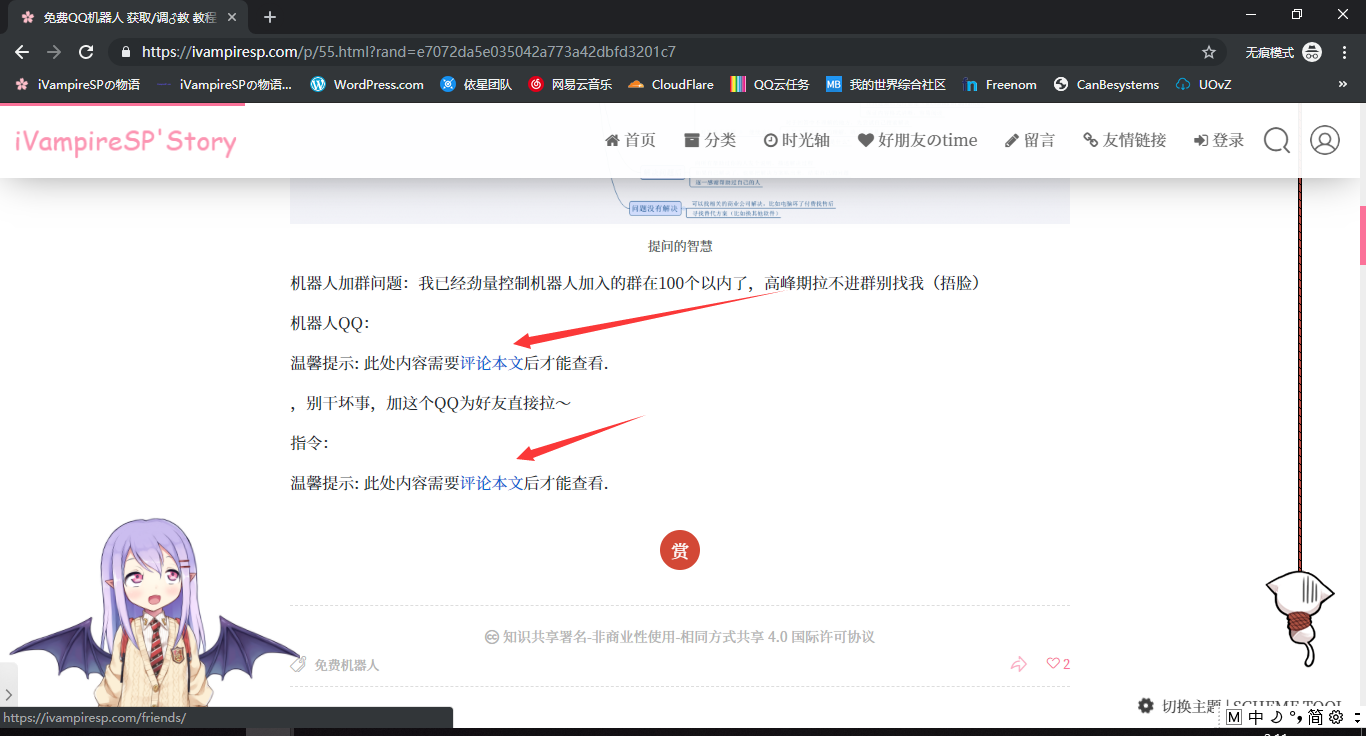
Task: Open the browser three-dot menu
Action: 1345,51
